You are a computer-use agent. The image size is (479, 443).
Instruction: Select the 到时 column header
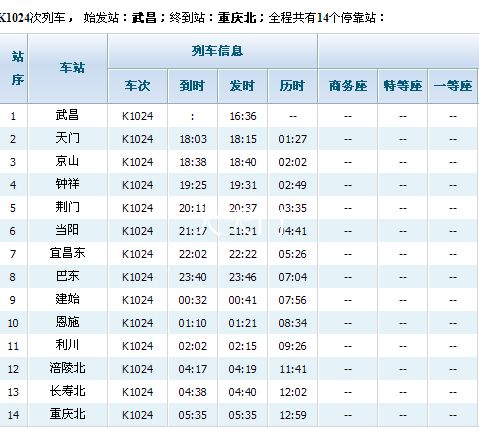coord(192,86)
